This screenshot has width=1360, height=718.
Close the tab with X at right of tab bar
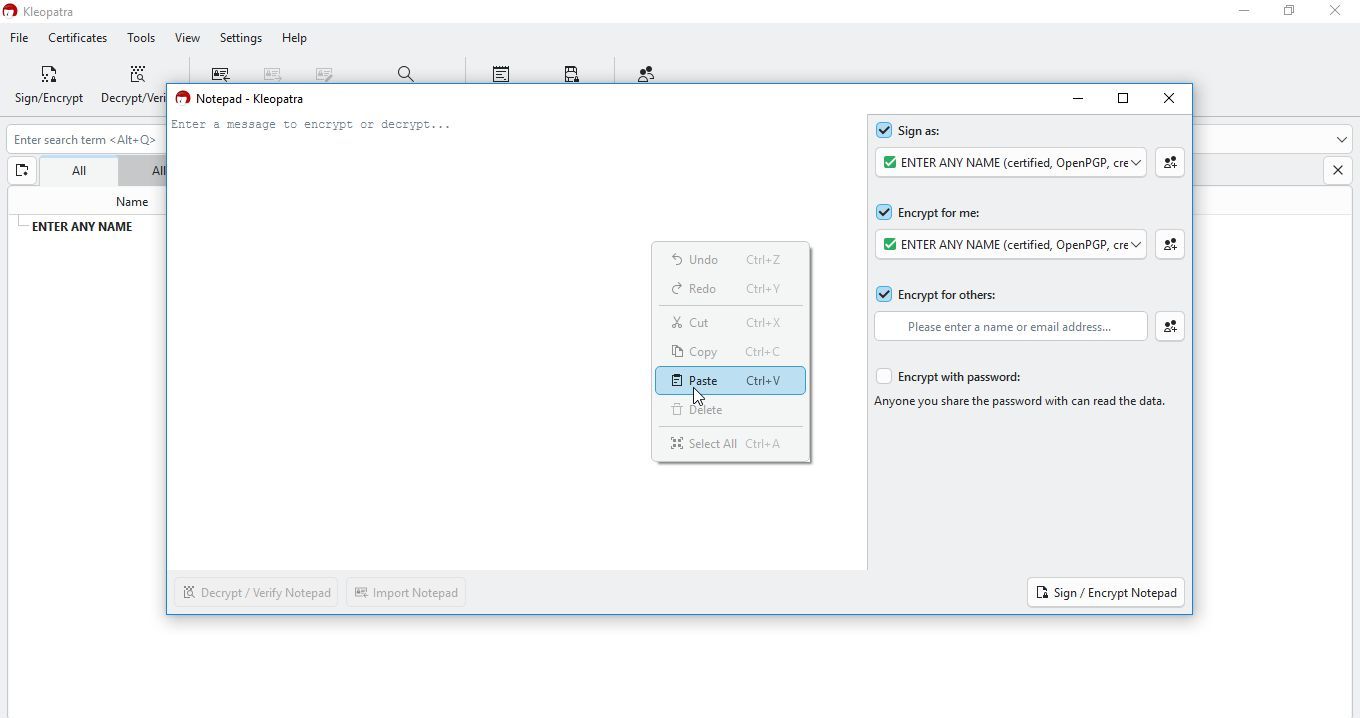(x=1338, y=171)
